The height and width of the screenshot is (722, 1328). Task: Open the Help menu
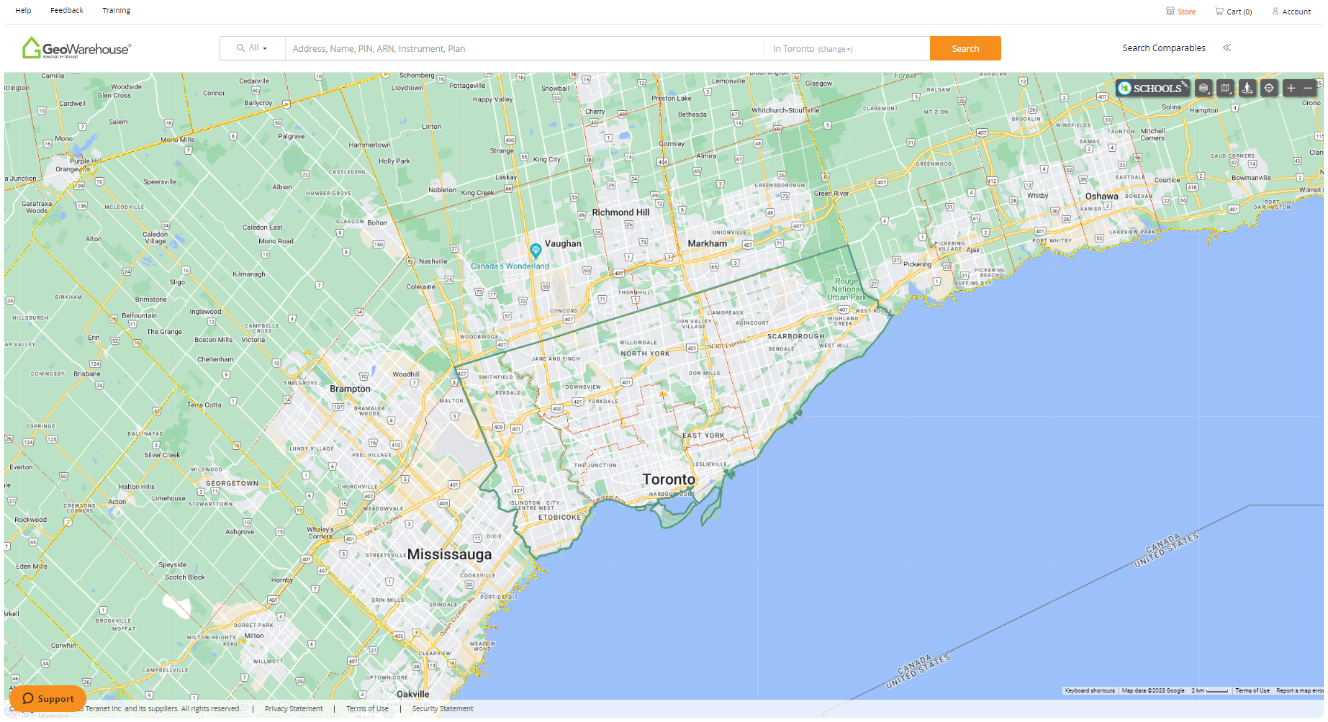click(x=23, y=11)
